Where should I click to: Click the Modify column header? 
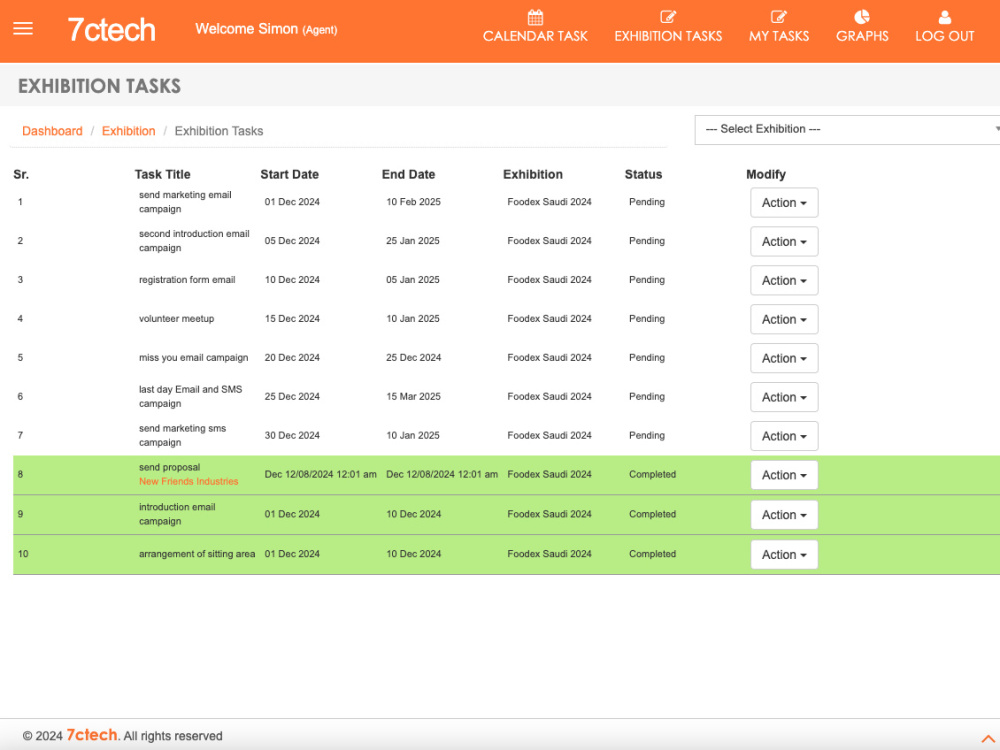[x=765, y=174]
